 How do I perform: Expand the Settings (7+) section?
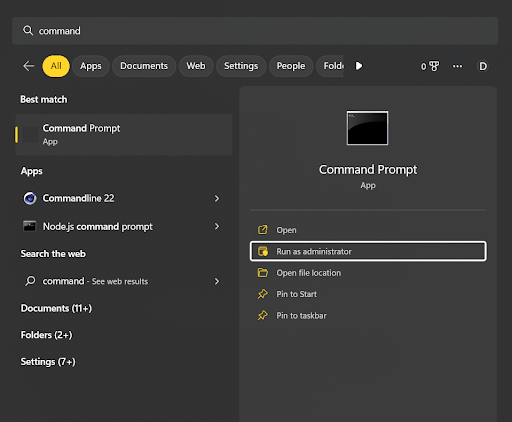coord(48,362)
